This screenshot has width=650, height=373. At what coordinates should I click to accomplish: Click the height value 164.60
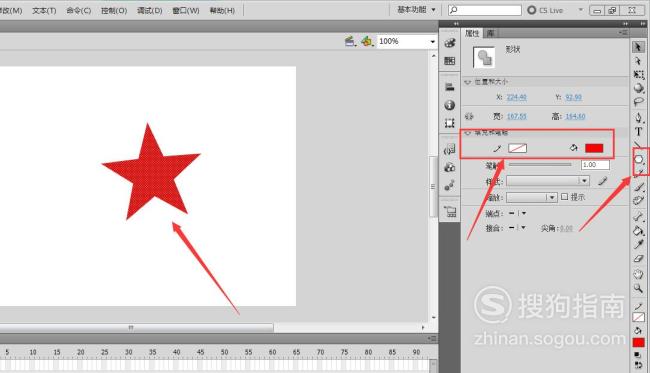(575, 116)
